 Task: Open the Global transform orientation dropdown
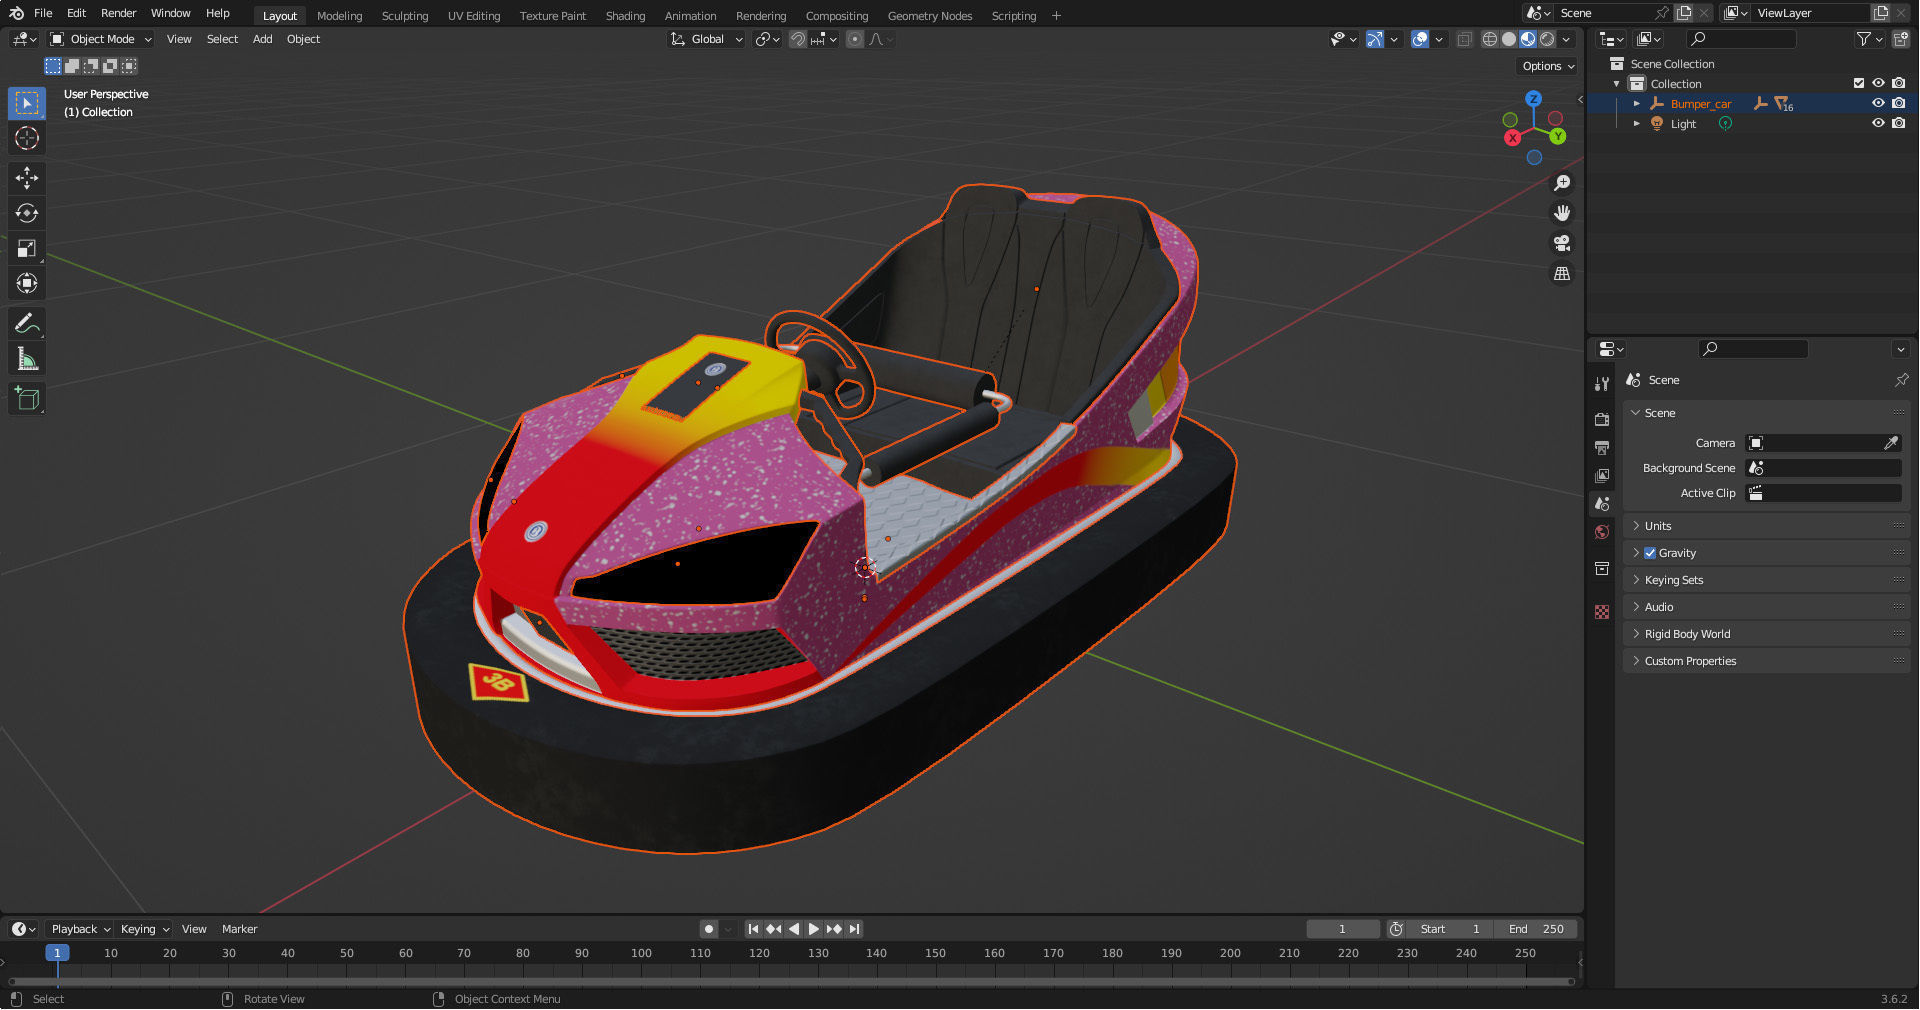click(x=707, y=39)
